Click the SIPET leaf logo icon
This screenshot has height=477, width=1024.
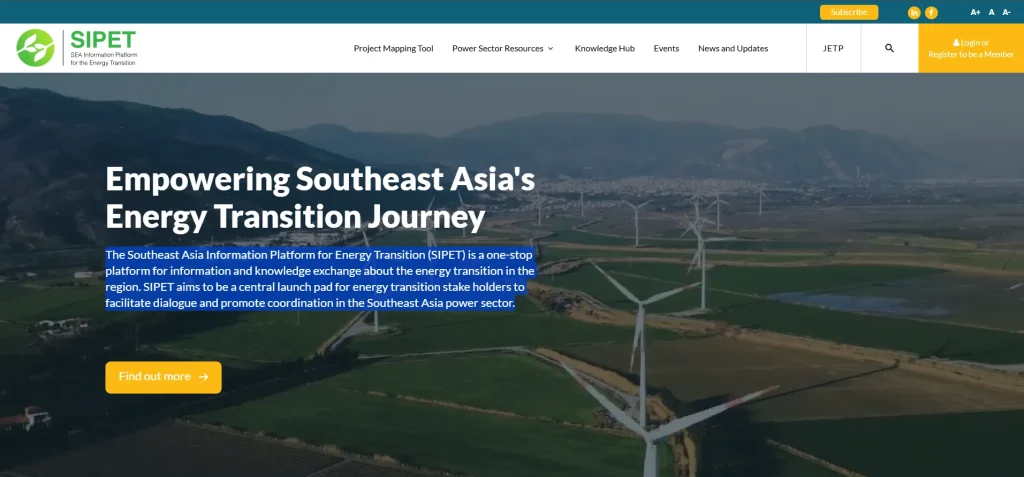[x=35, y=48]
